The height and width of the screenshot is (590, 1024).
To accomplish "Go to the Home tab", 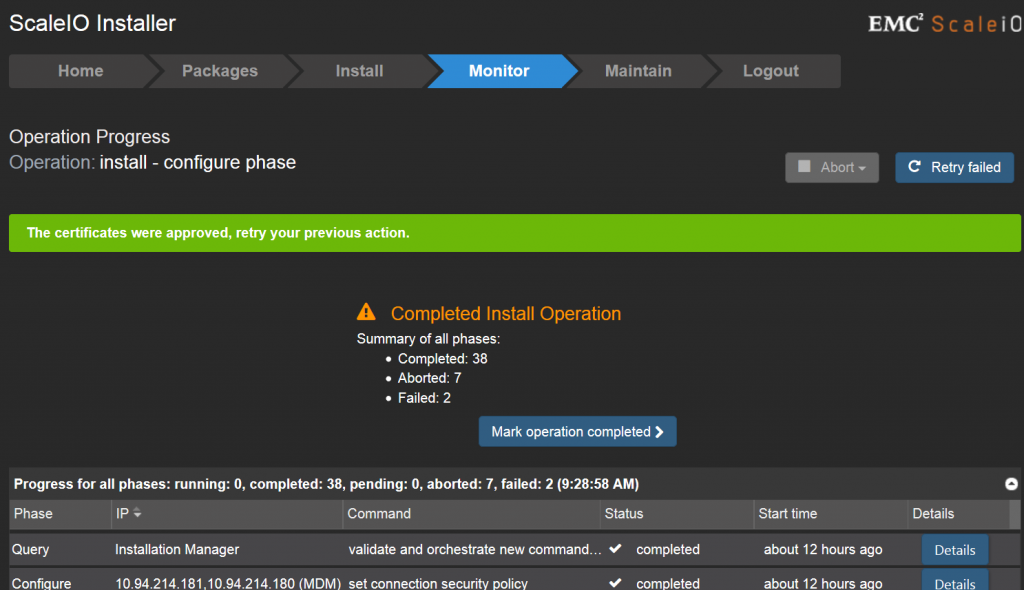I will pos(80,71).
